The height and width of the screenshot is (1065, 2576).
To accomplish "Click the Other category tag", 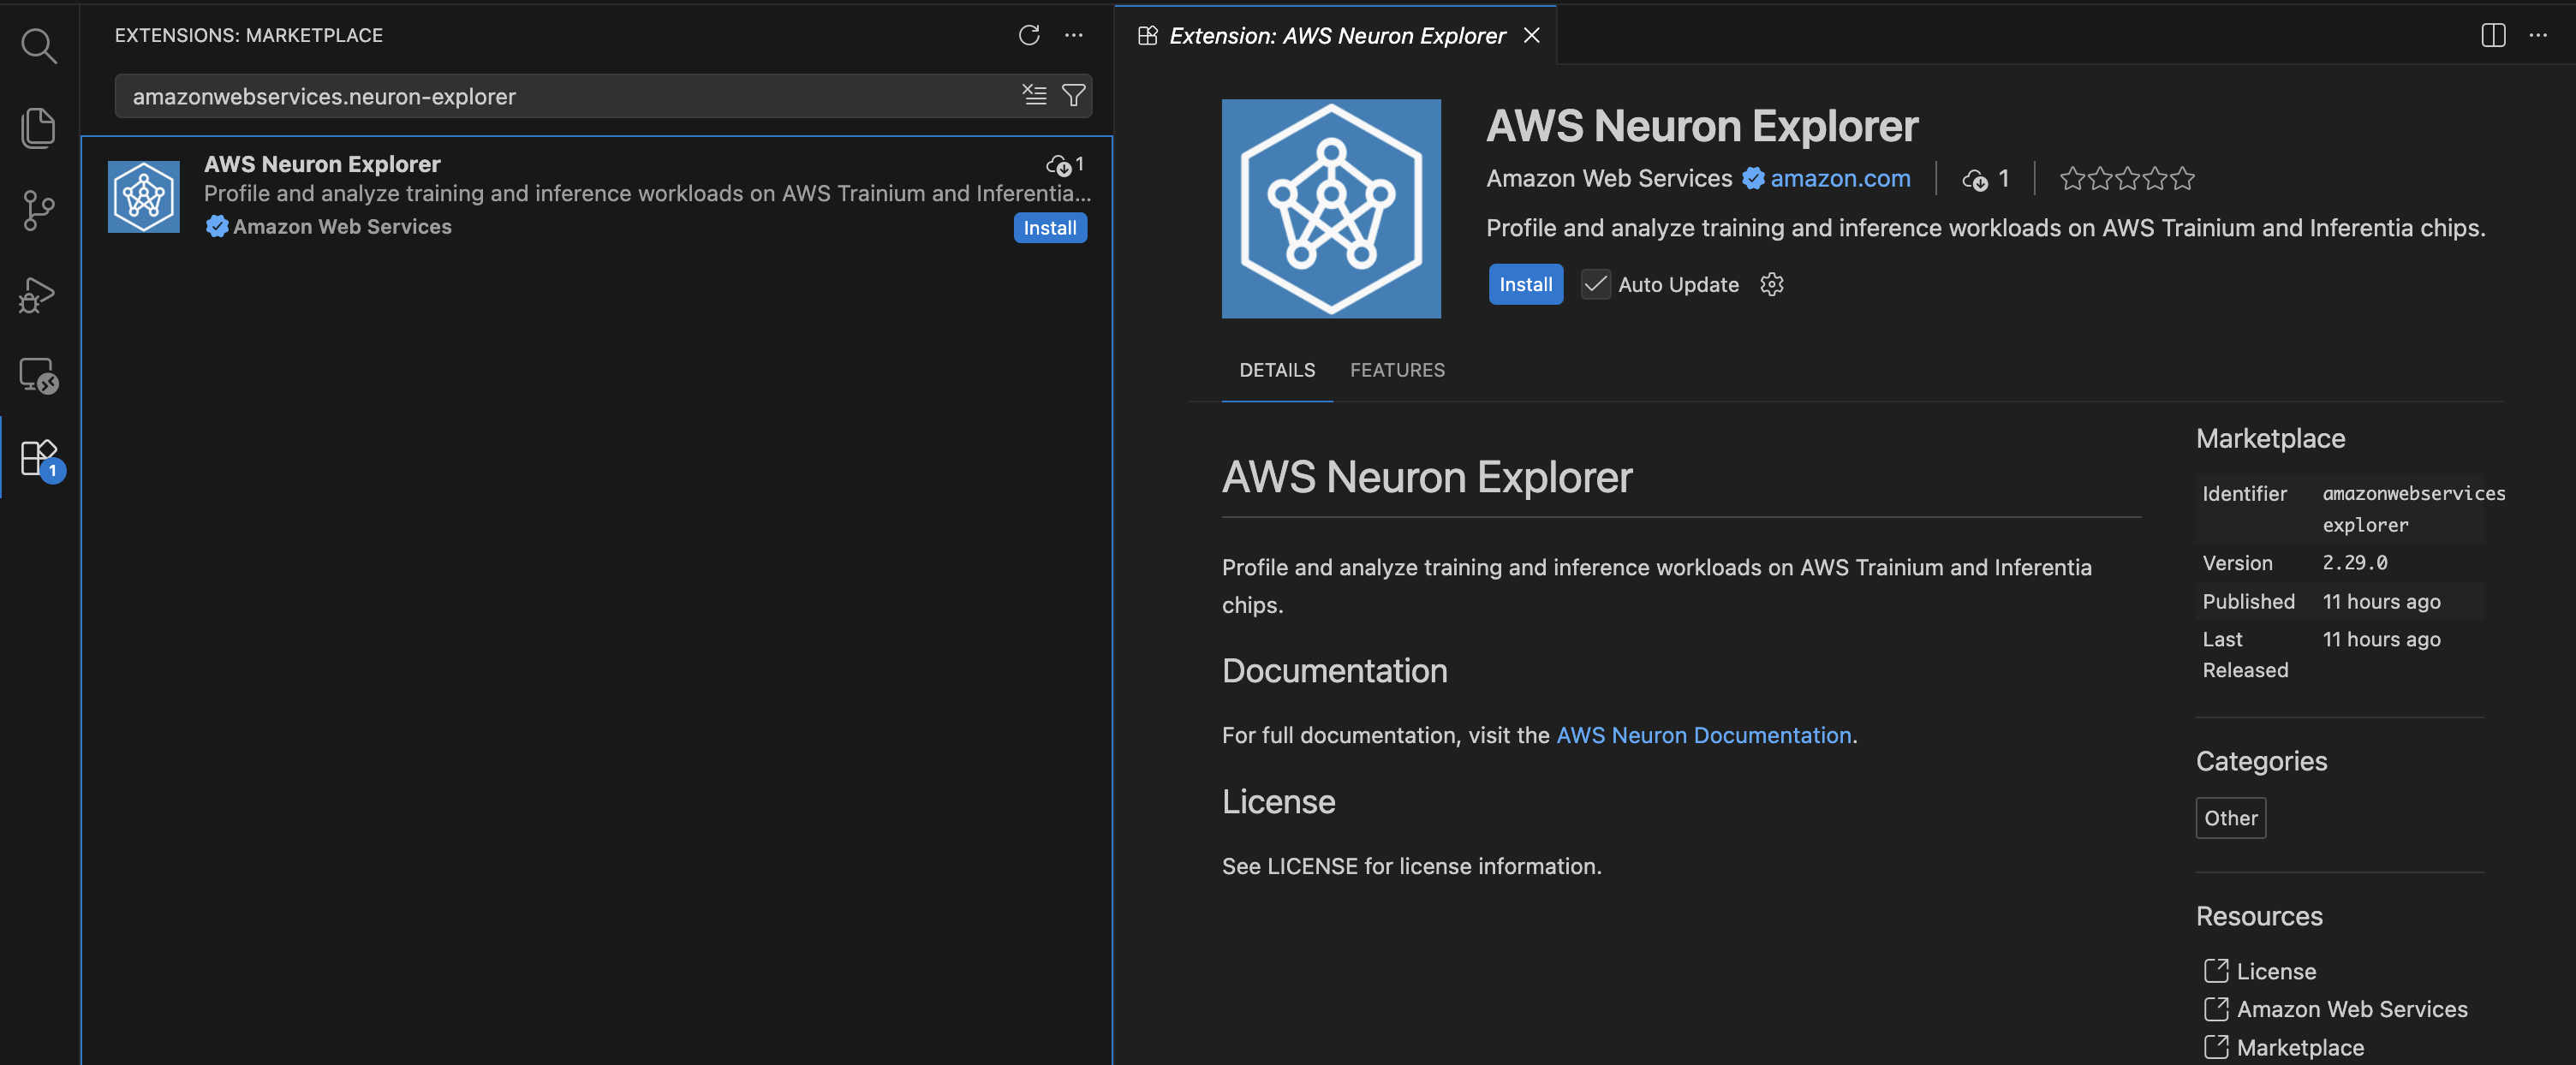I will click(2231, 818).
